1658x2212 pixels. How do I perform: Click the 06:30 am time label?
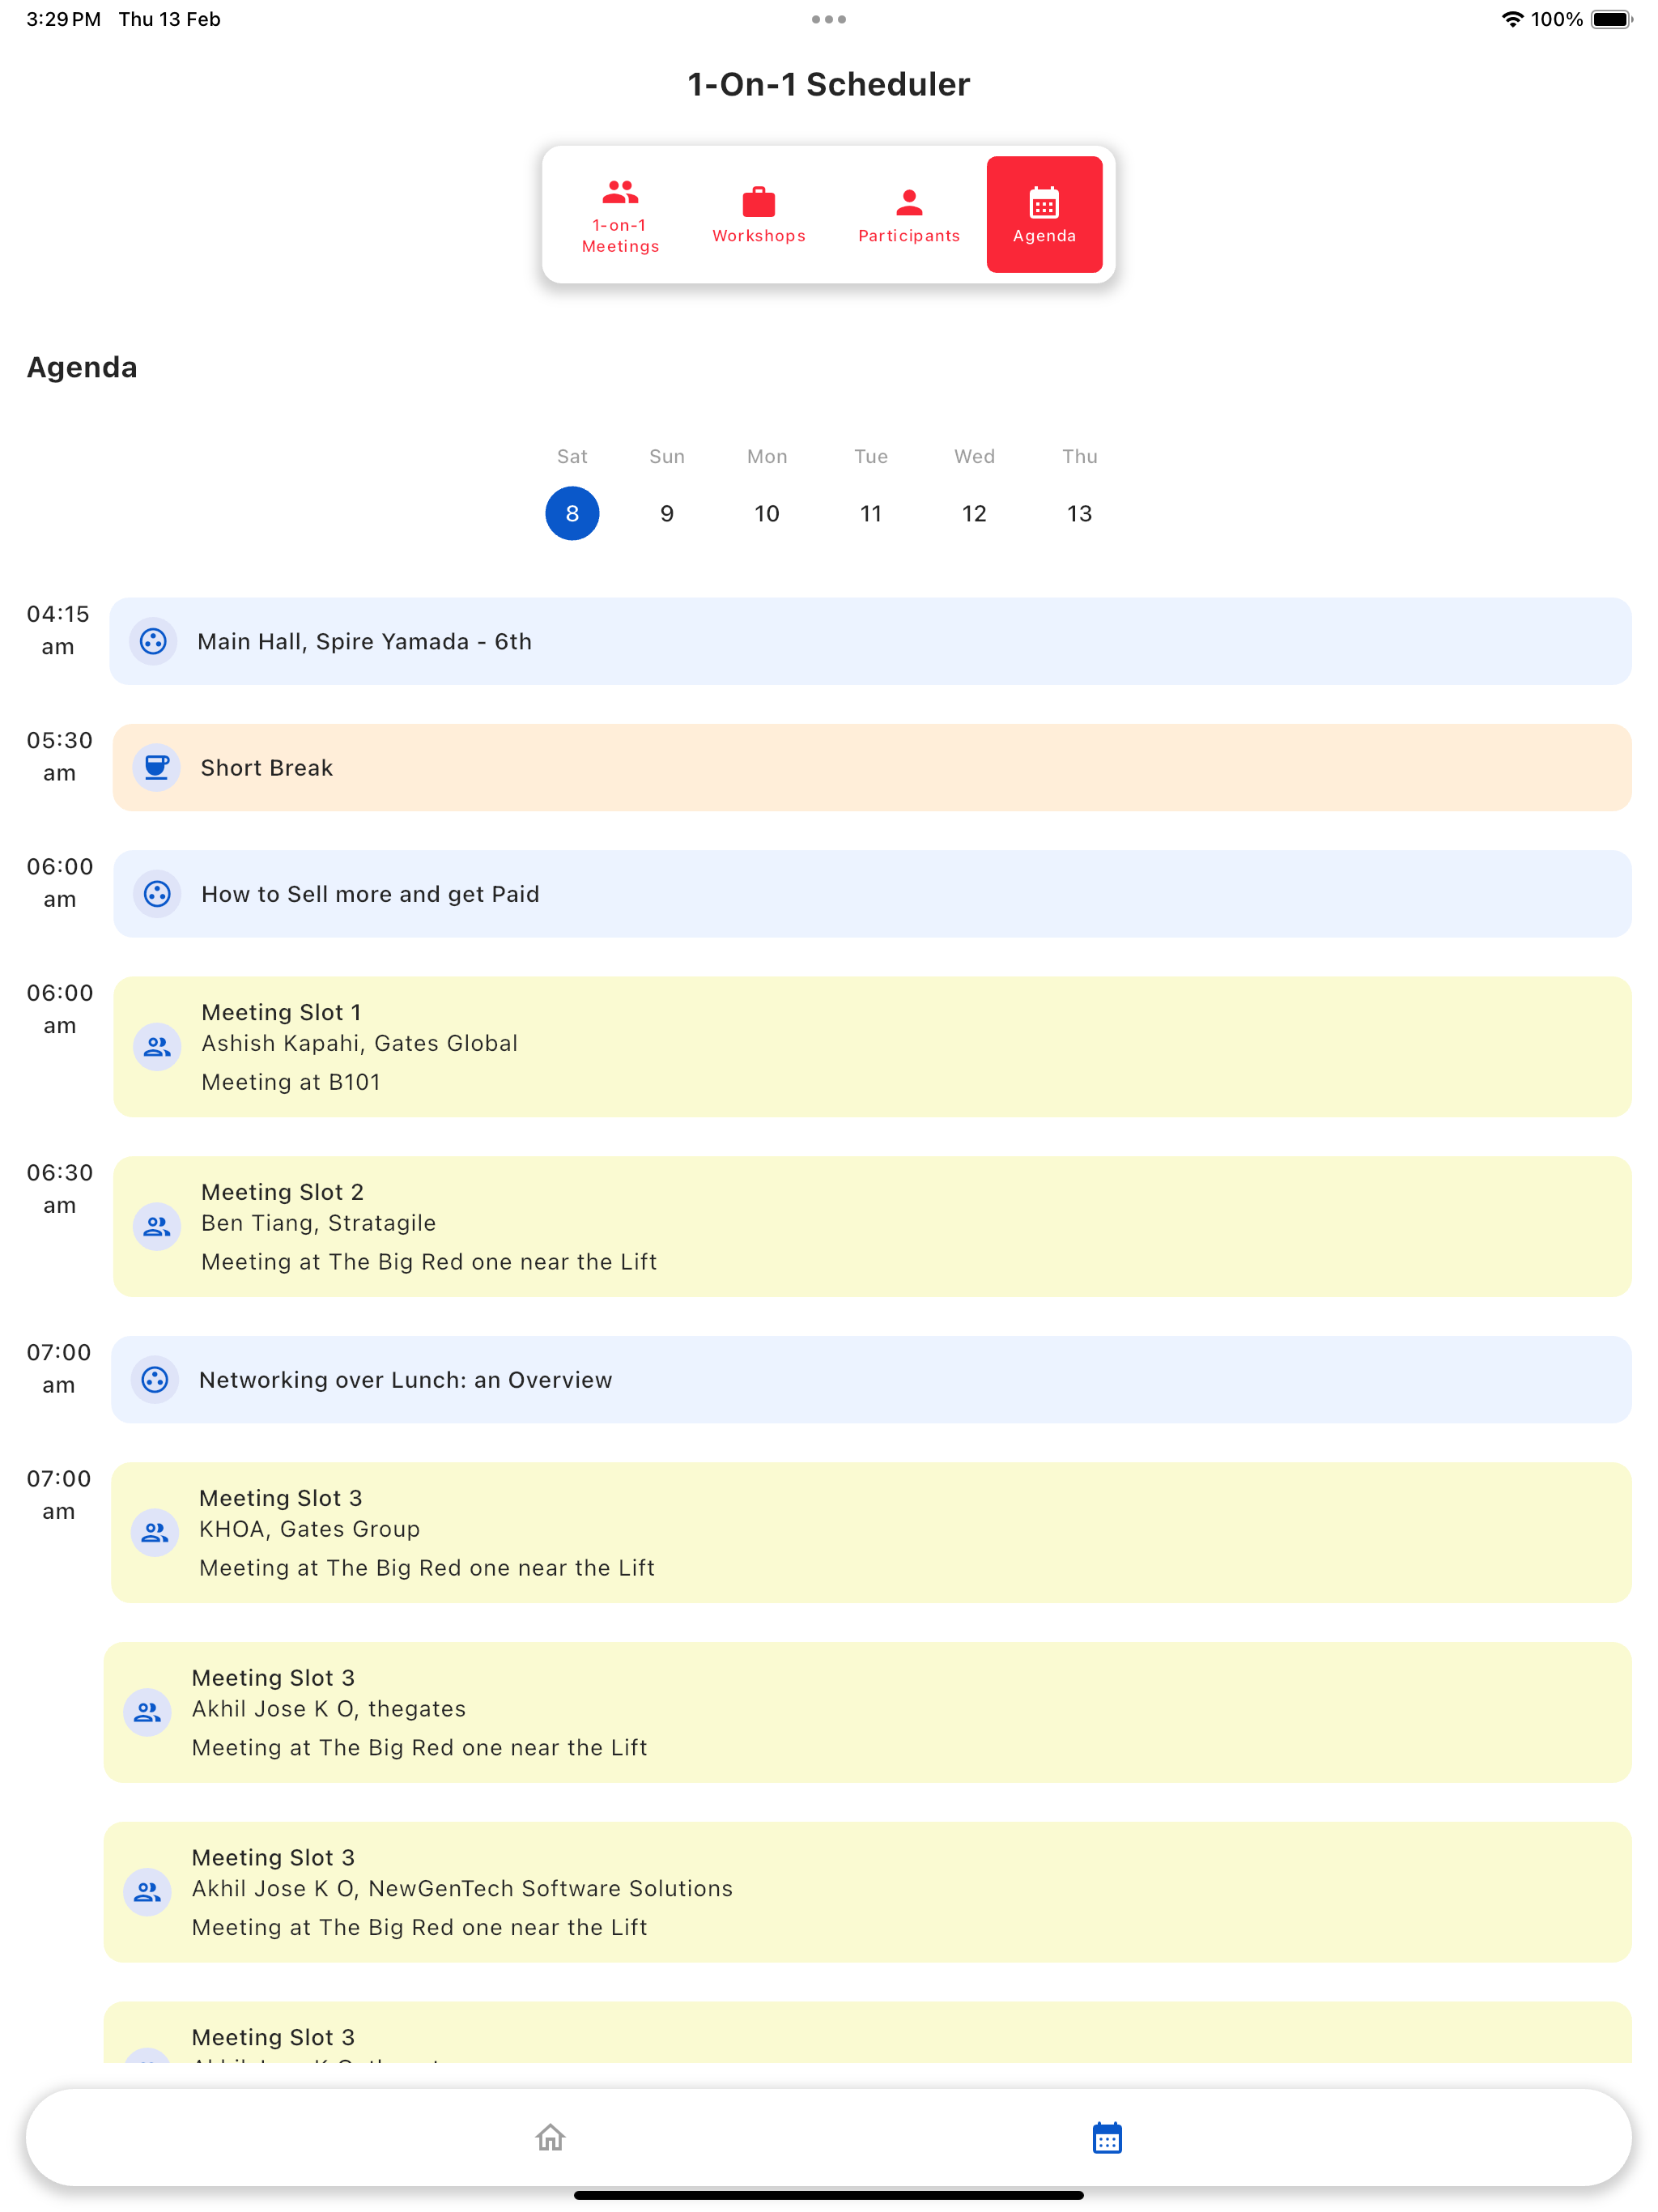(60, 1188)
